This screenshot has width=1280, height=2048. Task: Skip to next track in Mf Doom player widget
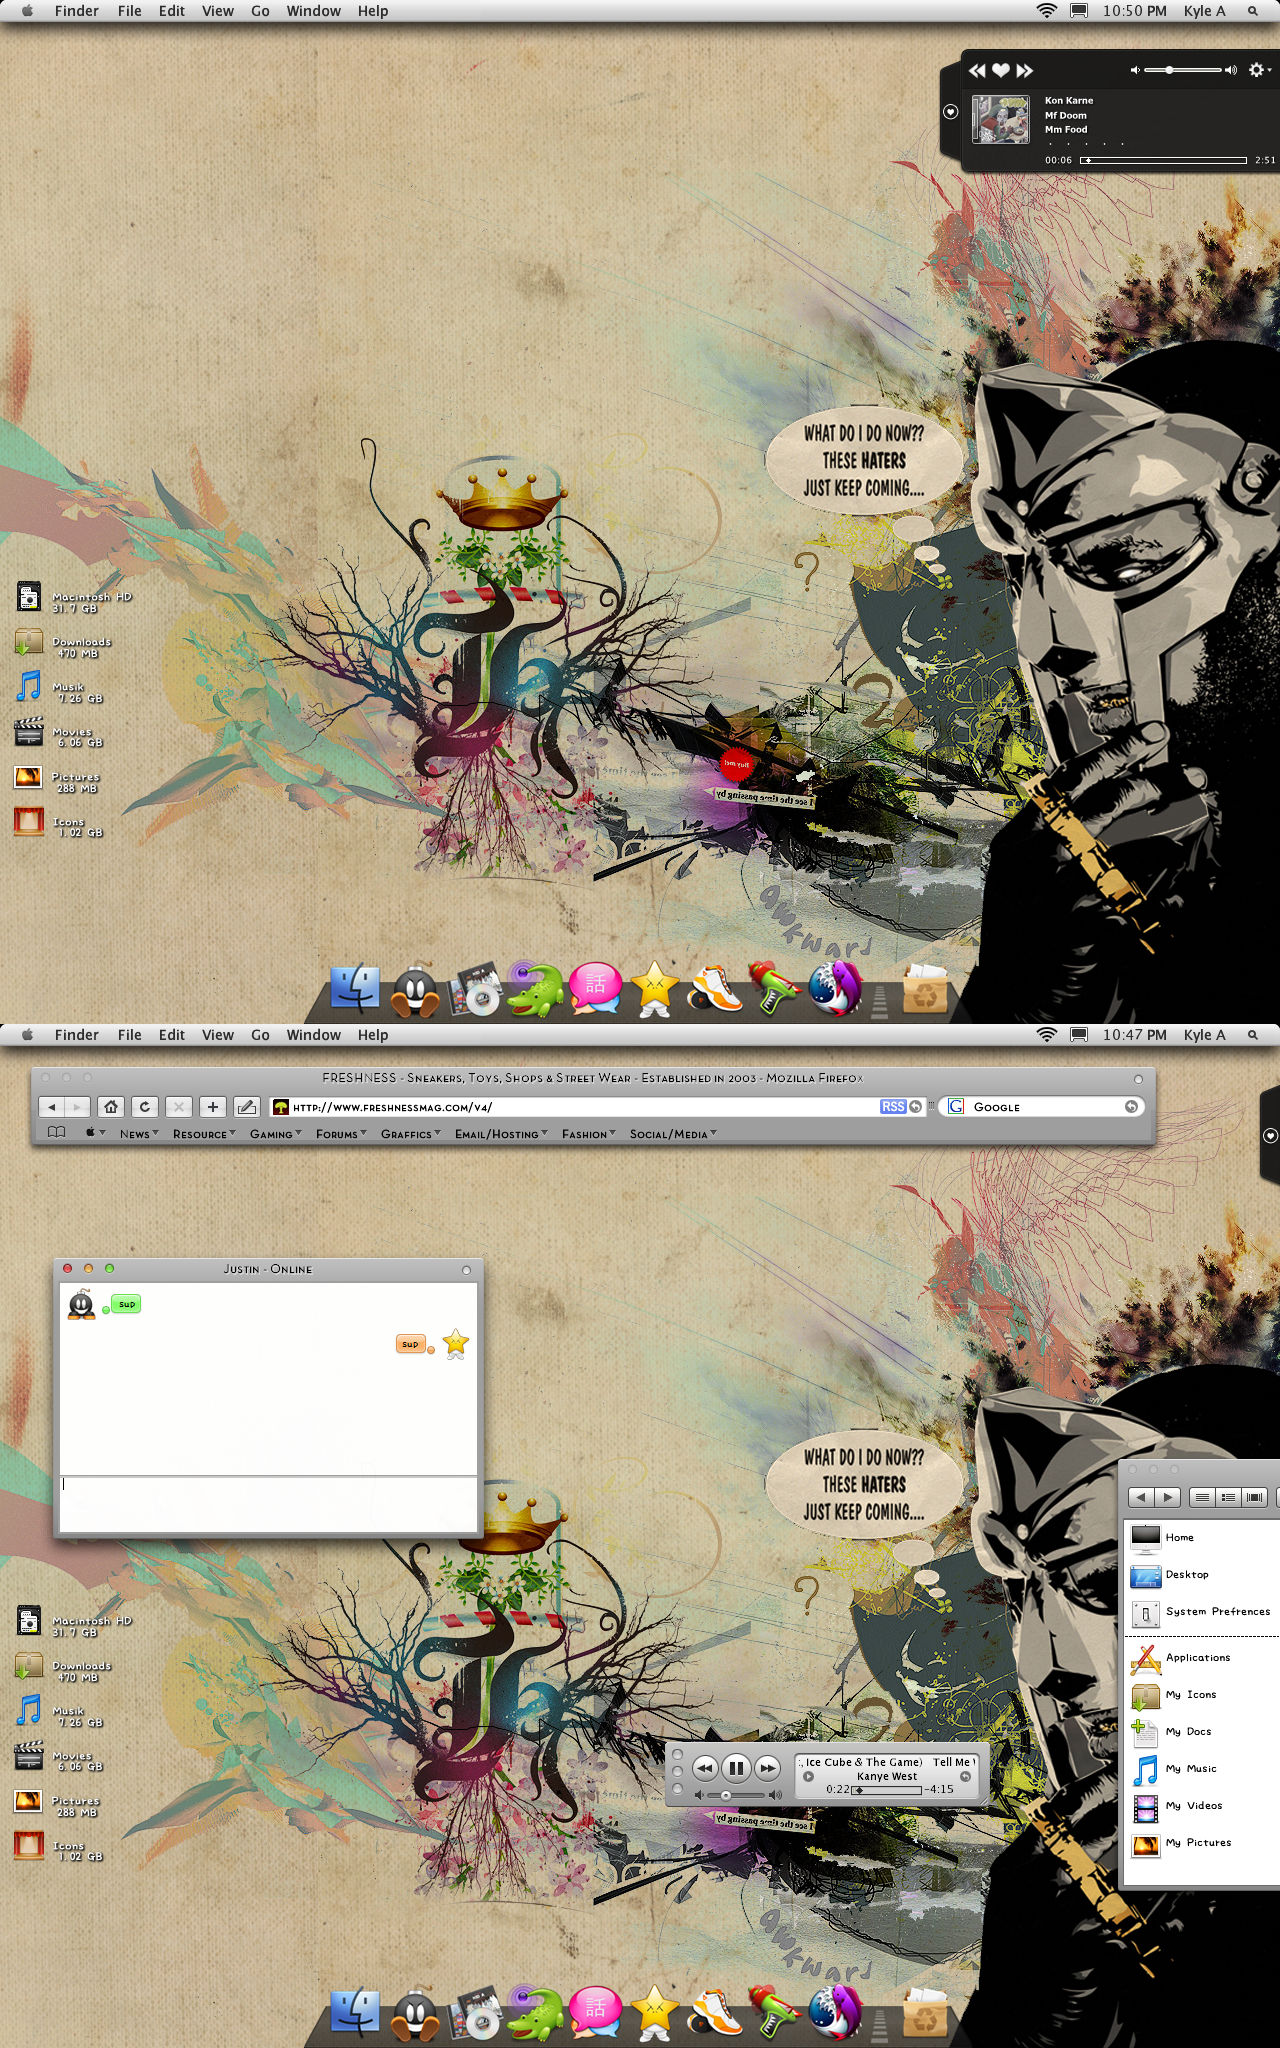[x=1024, y=71]
